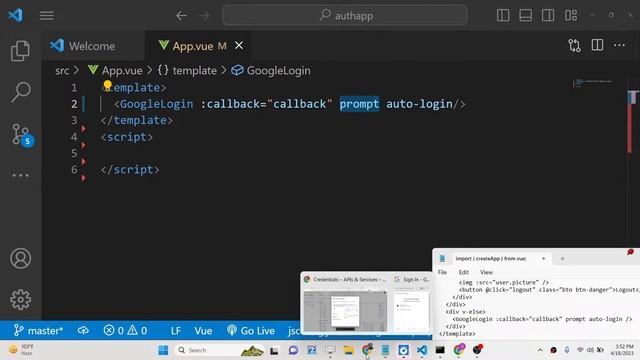The image size is (640, 360).
Task: Click the Go Forward arrow in the title bar
Action: tap(204, 16)
